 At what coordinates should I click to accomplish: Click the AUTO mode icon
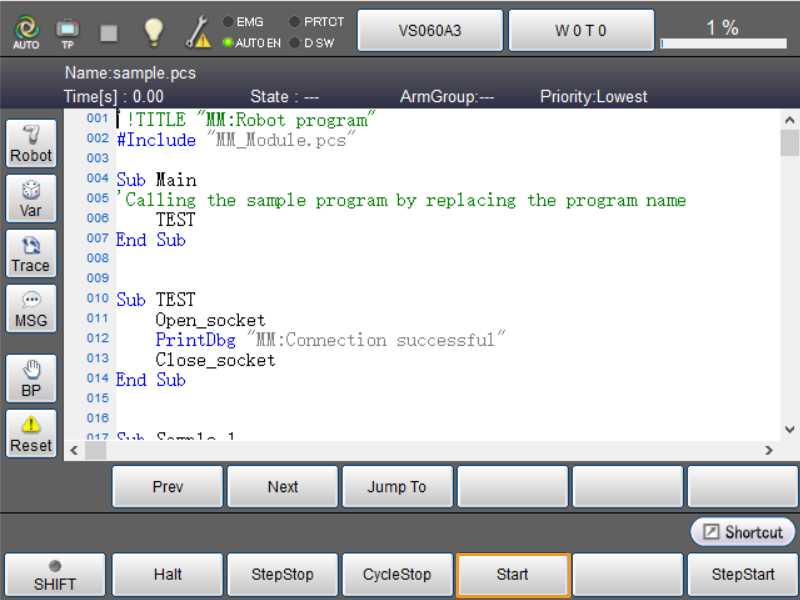tap(26, 32)
